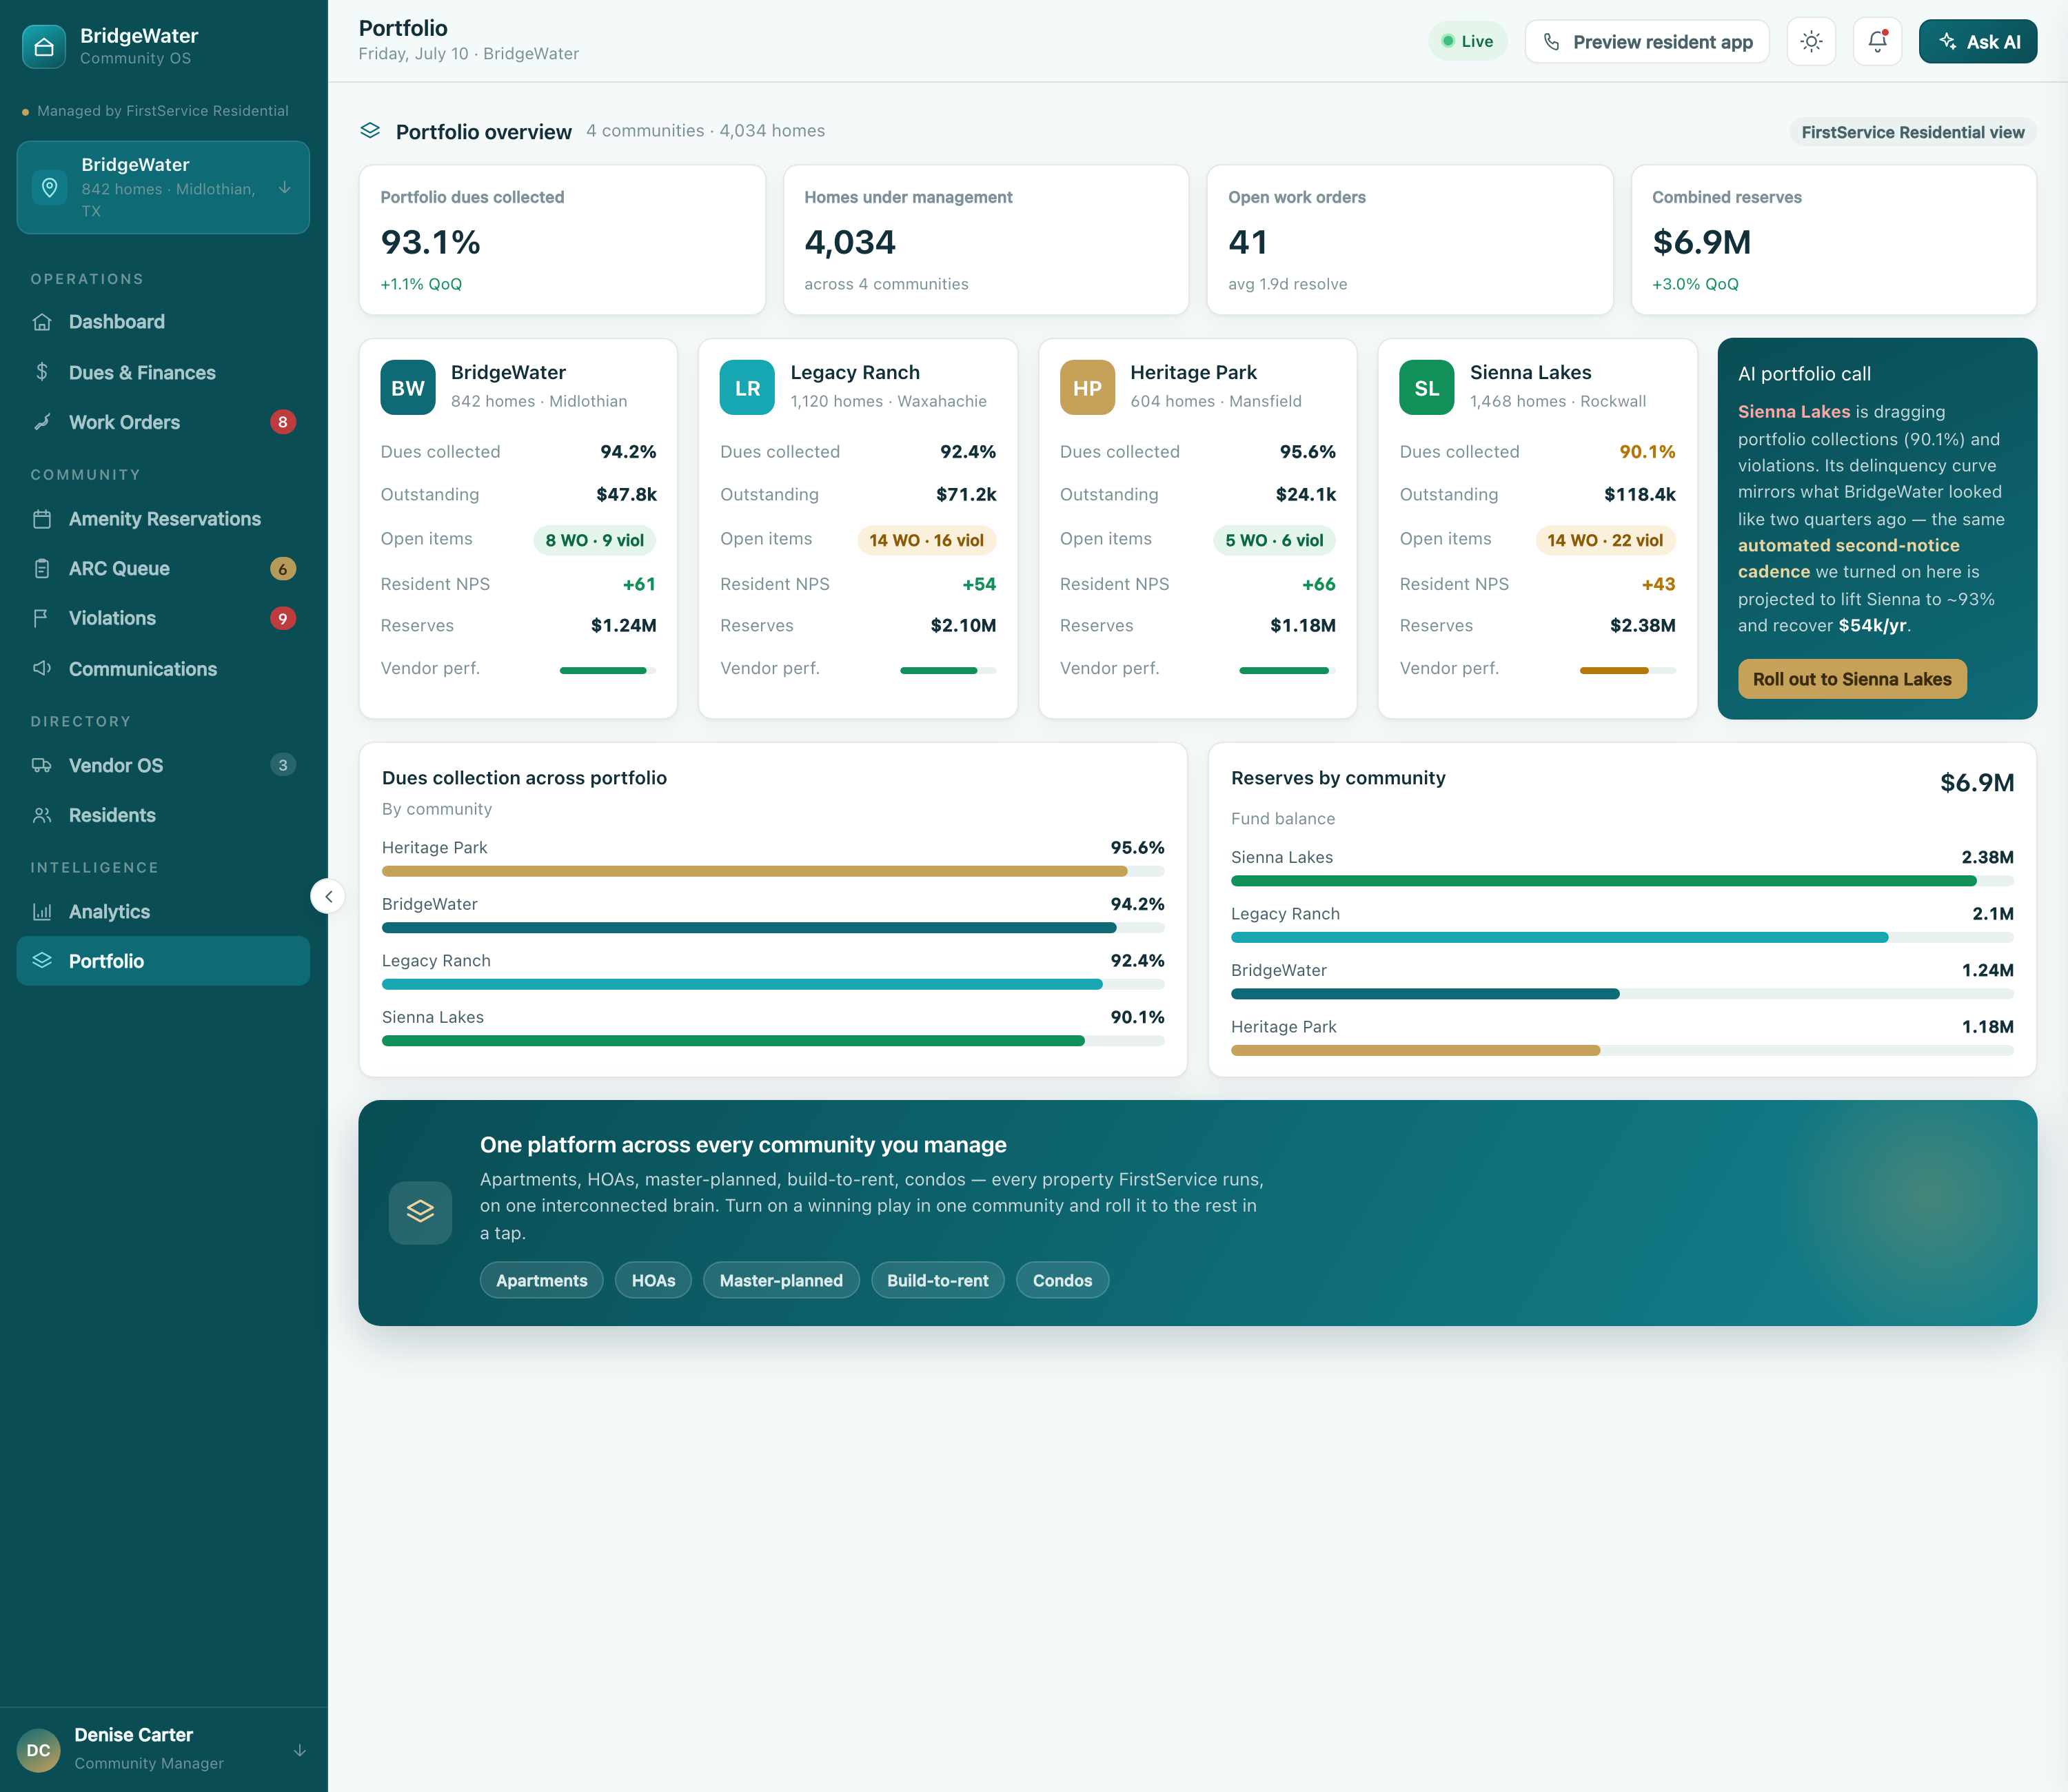The height and width of the screenshot is (1792, 2068).
Task: Click Heritage Park dues collection bar
Action: 773,871
